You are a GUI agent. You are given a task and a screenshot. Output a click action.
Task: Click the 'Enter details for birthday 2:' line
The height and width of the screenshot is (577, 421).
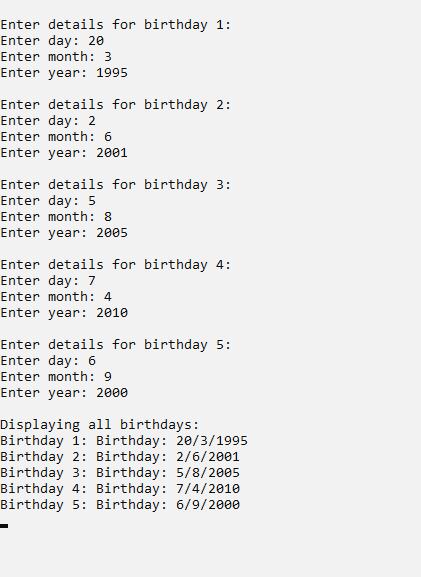(116, 105)
